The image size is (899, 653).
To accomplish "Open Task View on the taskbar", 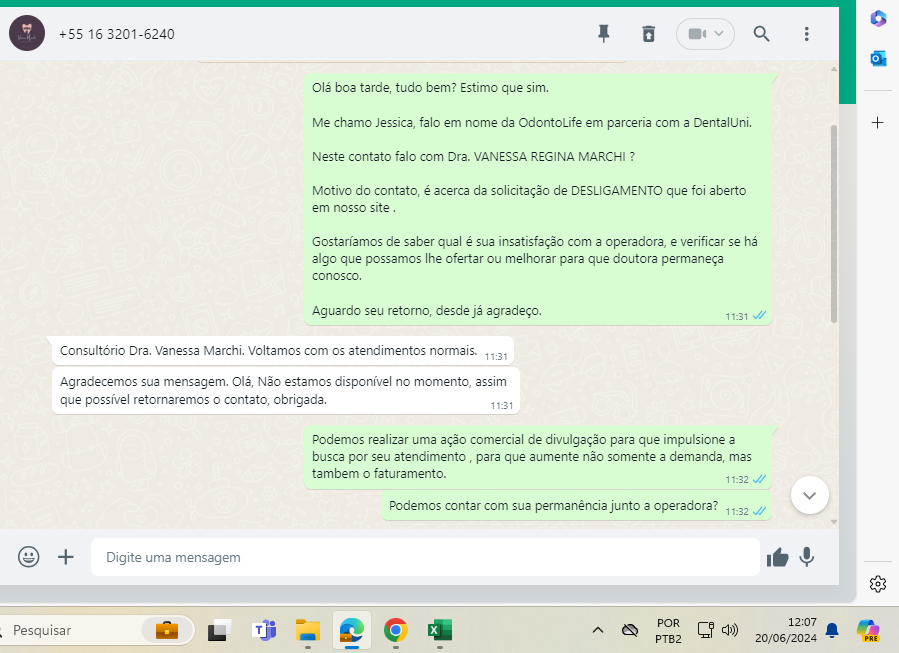I will point(219,630).
